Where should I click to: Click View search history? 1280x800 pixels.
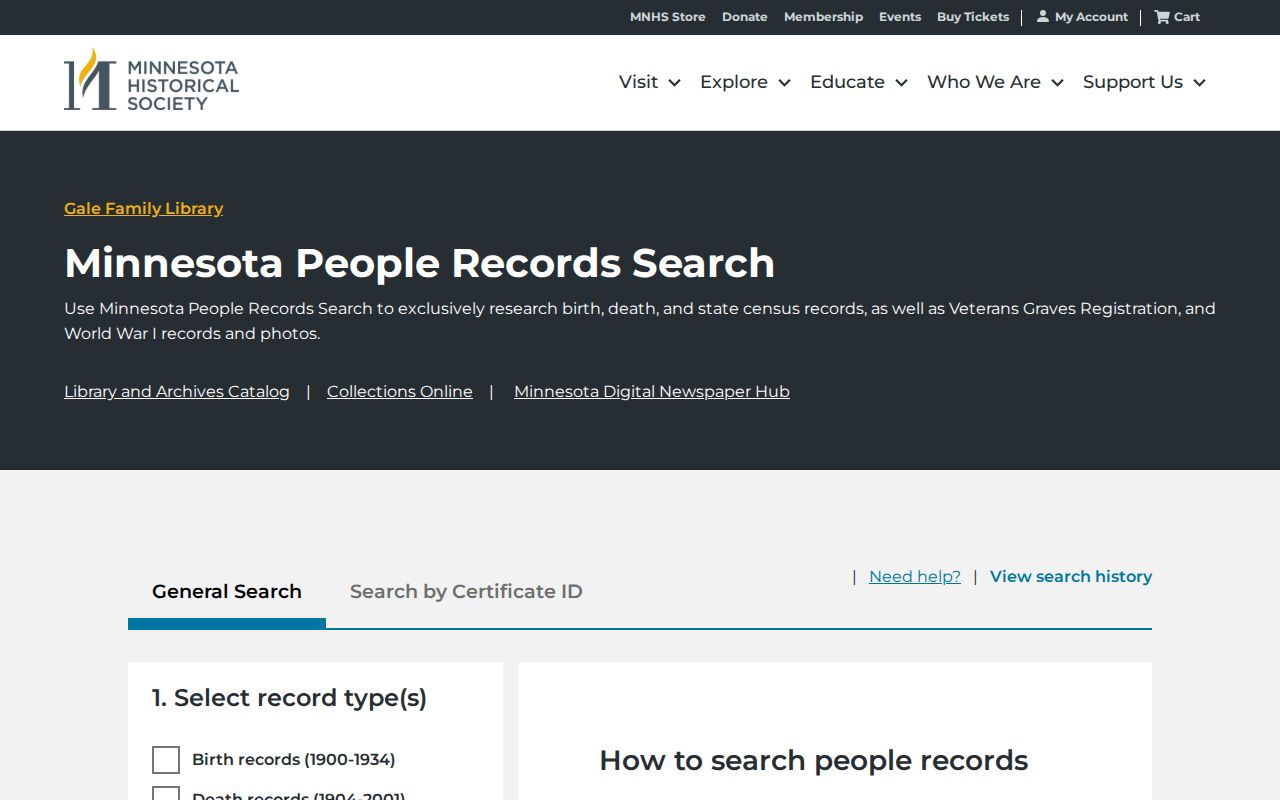point(1071,576)
